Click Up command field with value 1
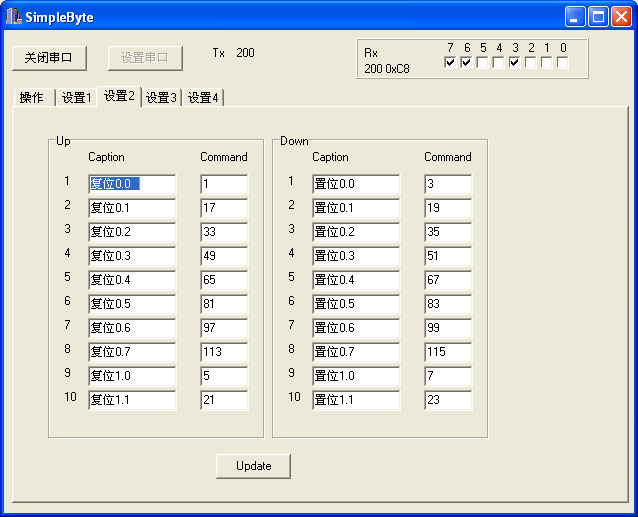 224,184
